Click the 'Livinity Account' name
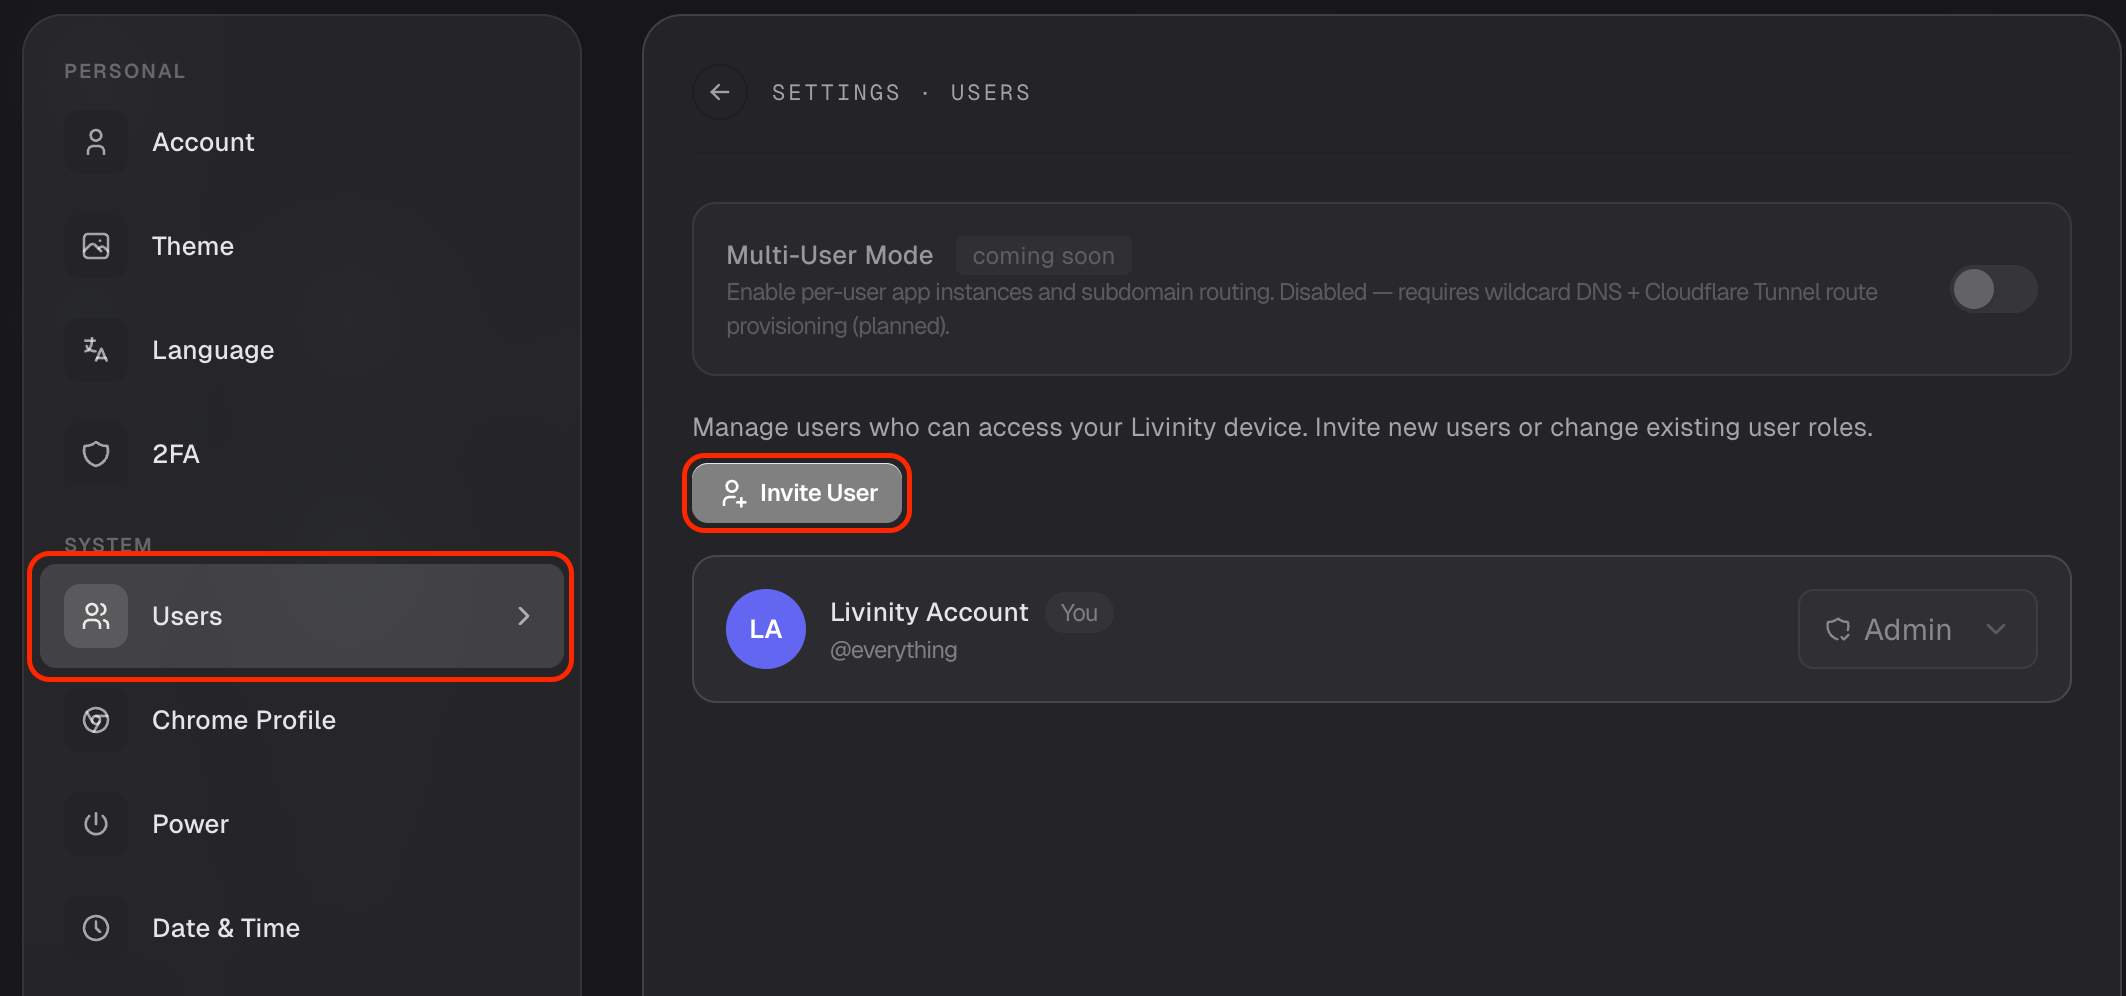The height and width of the screenshot is (996, 2126). pos(929,612)
